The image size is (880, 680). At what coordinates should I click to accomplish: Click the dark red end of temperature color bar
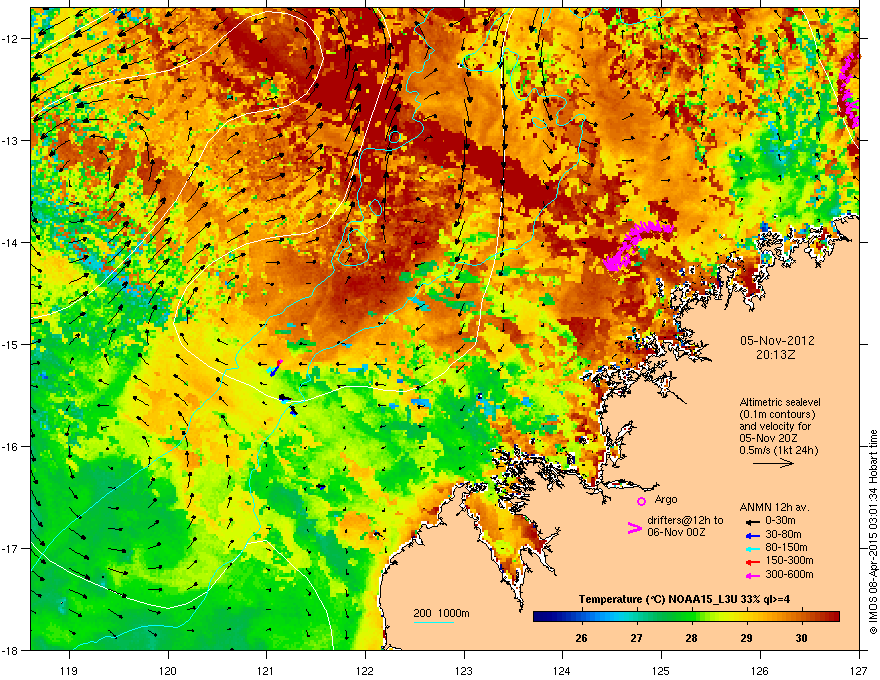point(832,616)
